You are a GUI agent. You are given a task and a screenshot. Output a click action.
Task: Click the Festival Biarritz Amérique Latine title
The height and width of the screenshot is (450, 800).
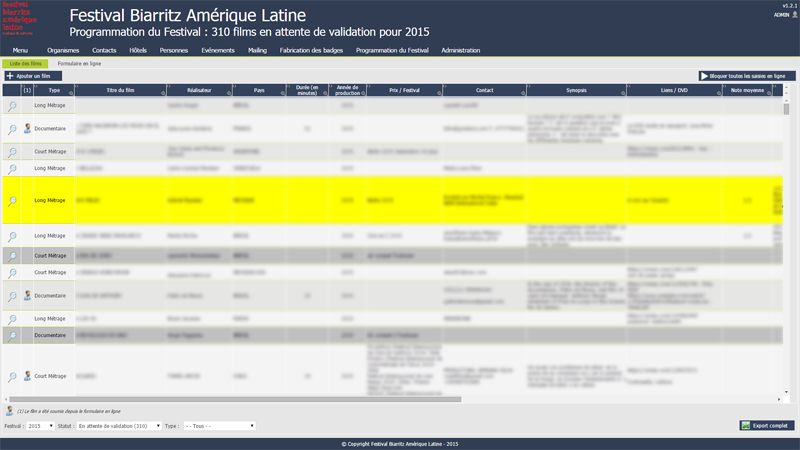[187, 15]
